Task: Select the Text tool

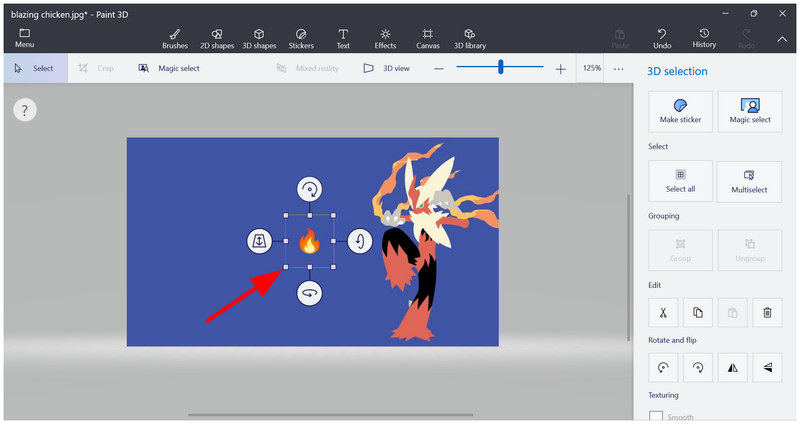Action: click(x=343, y=39)
